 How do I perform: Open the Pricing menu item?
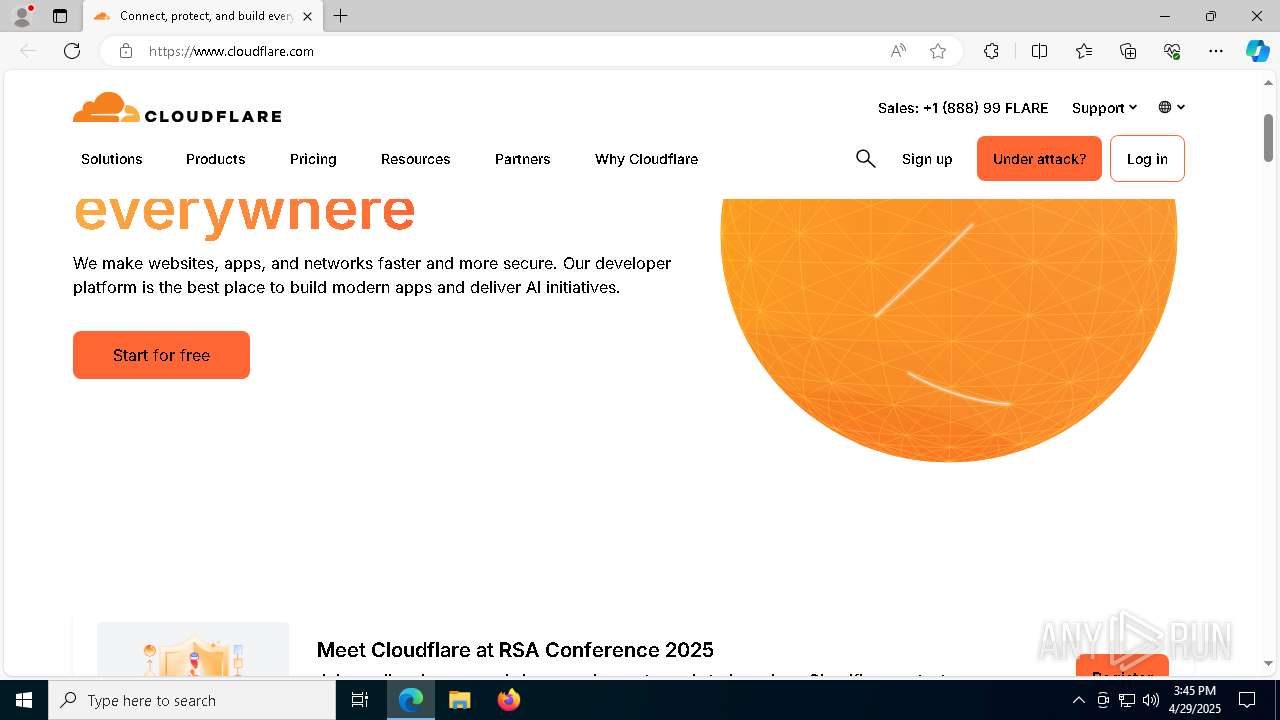(x=313, y=159)
